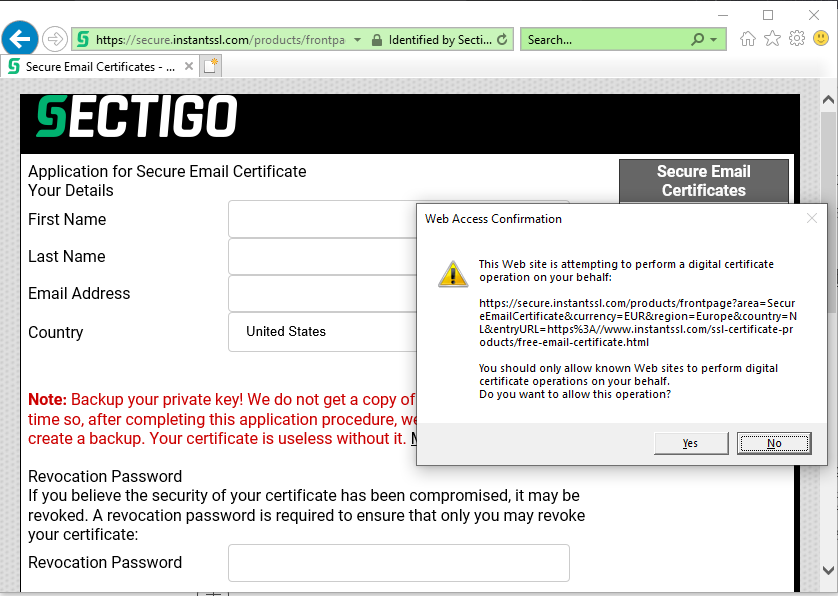Image resolution: width=838 pixels, height=596 pixels.
Task: Open the Home page icon
Action: coord(748,38)
